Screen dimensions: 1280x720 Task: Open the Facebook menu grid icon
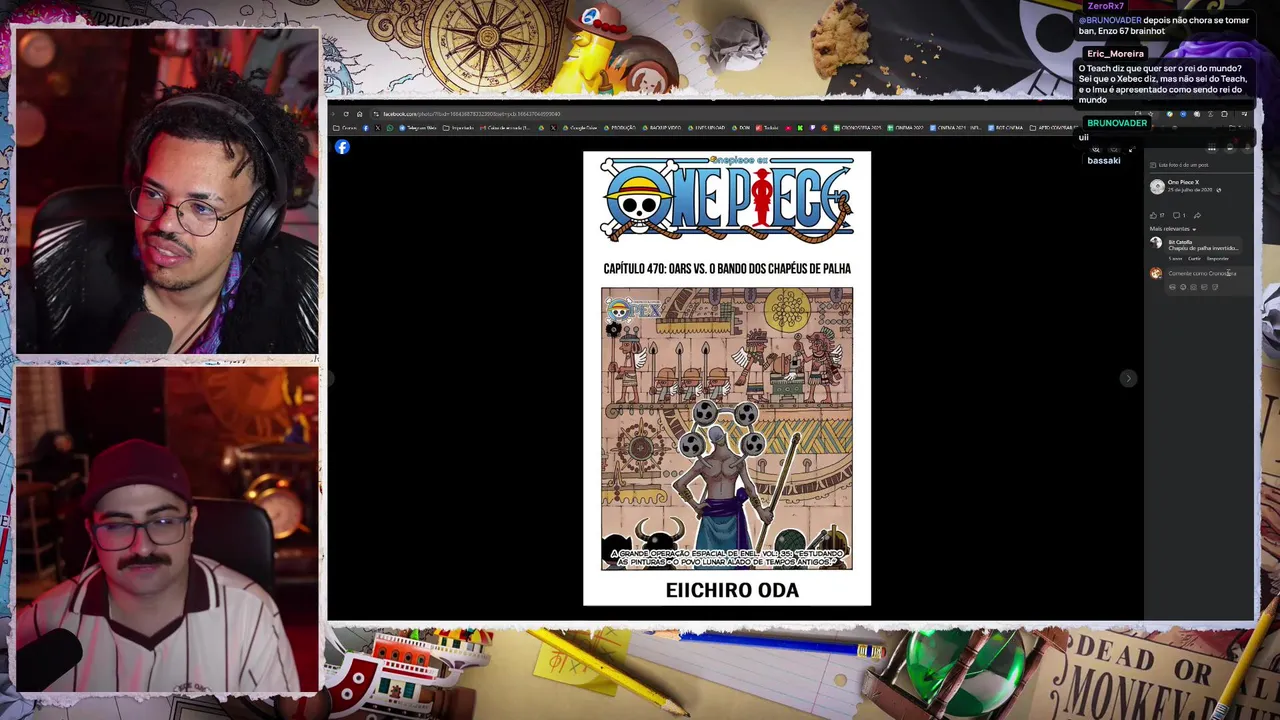tap(1211, 146)
